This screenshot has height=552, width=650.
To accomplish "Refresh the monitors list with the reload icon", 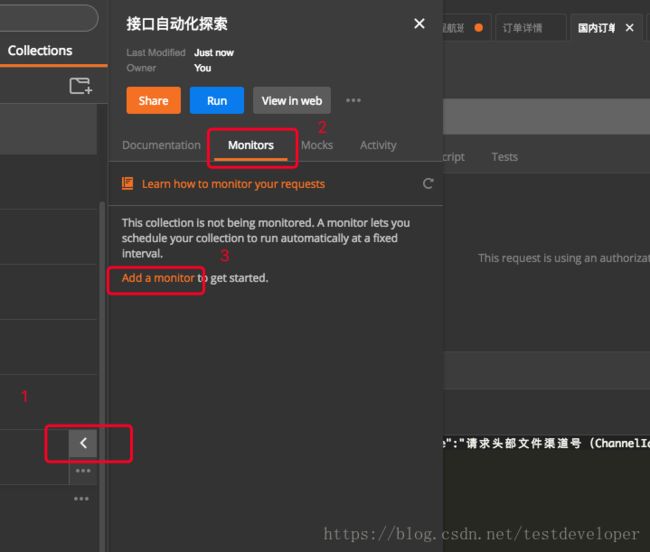I will click(x=428, y=184).
